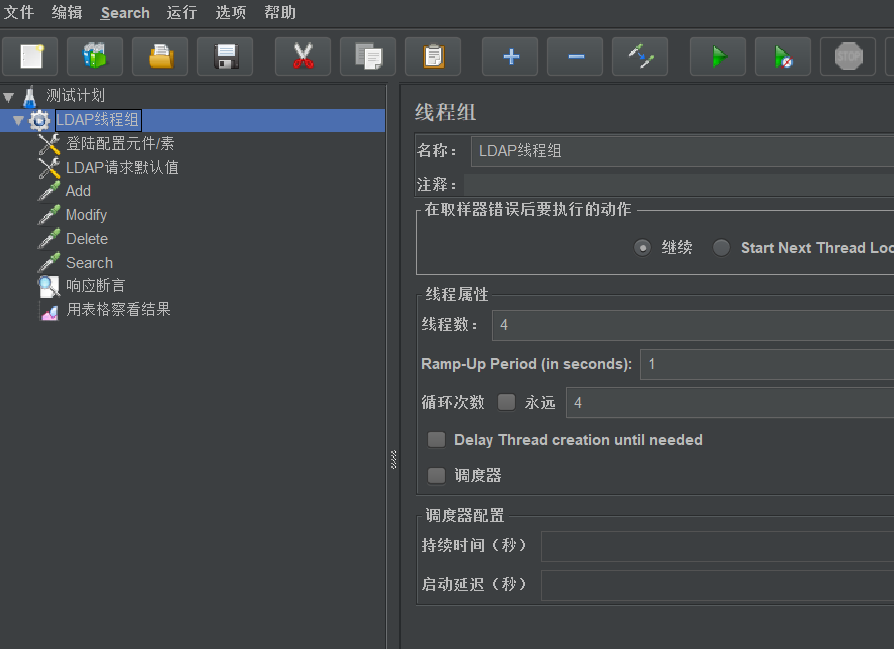894x649 pixels.
Task: Click the 持续时间（秒） field
Action: [x=717, y=546]
